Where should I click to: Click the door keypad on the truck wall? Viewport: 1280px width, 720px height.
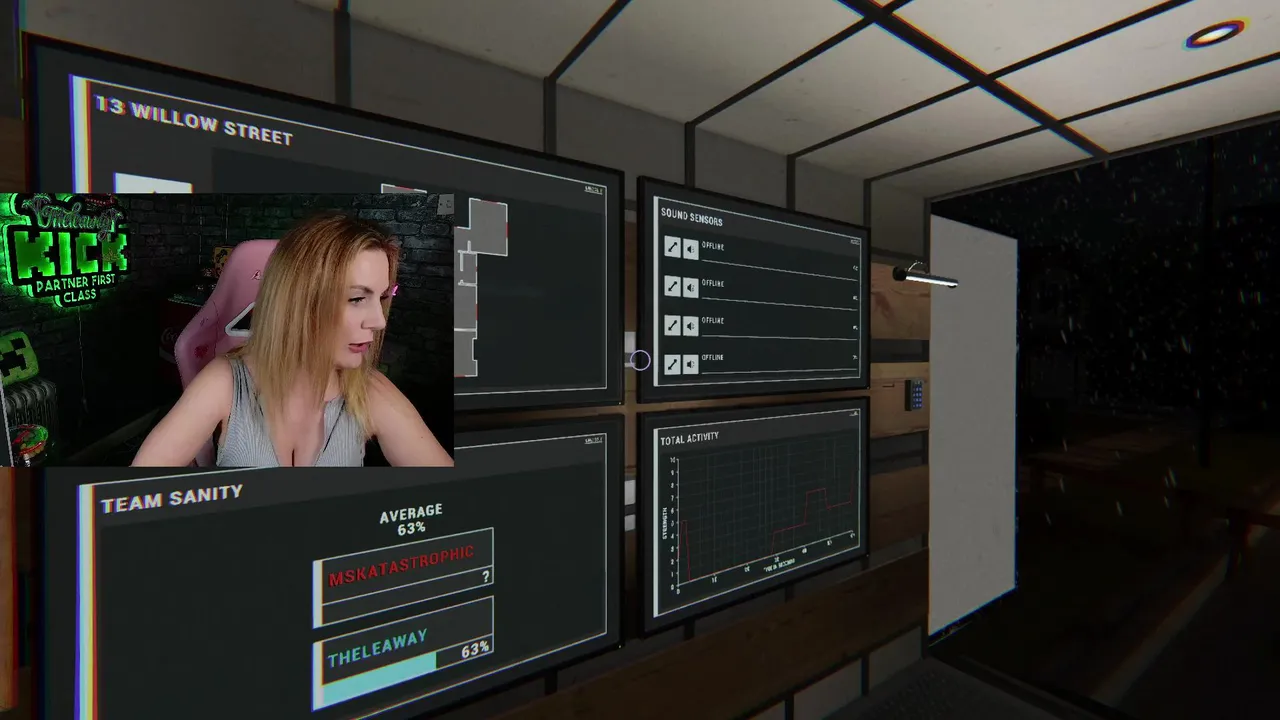[x=915, y=394]
